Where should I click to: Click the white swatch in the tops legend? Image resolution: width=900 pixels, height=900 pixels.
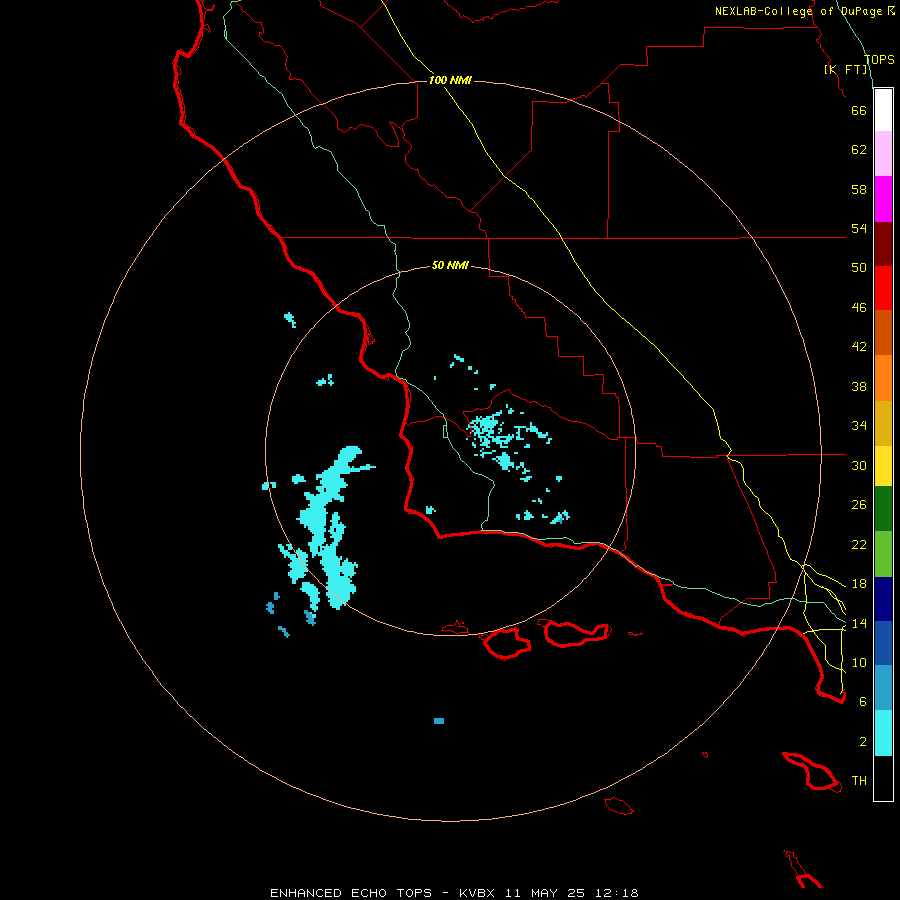(x=883, y=110)
